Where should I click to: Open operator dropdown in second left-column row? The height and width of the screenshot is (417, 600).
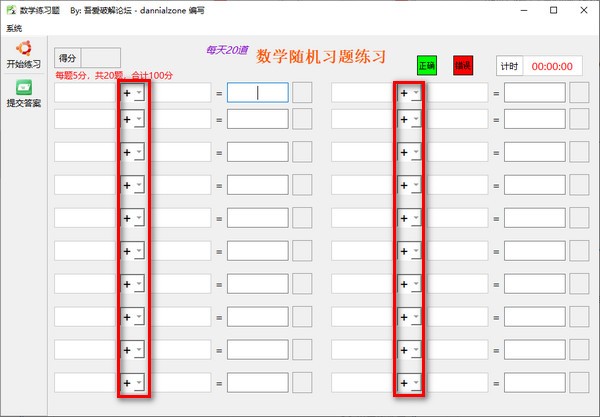(x=132, y=119)
